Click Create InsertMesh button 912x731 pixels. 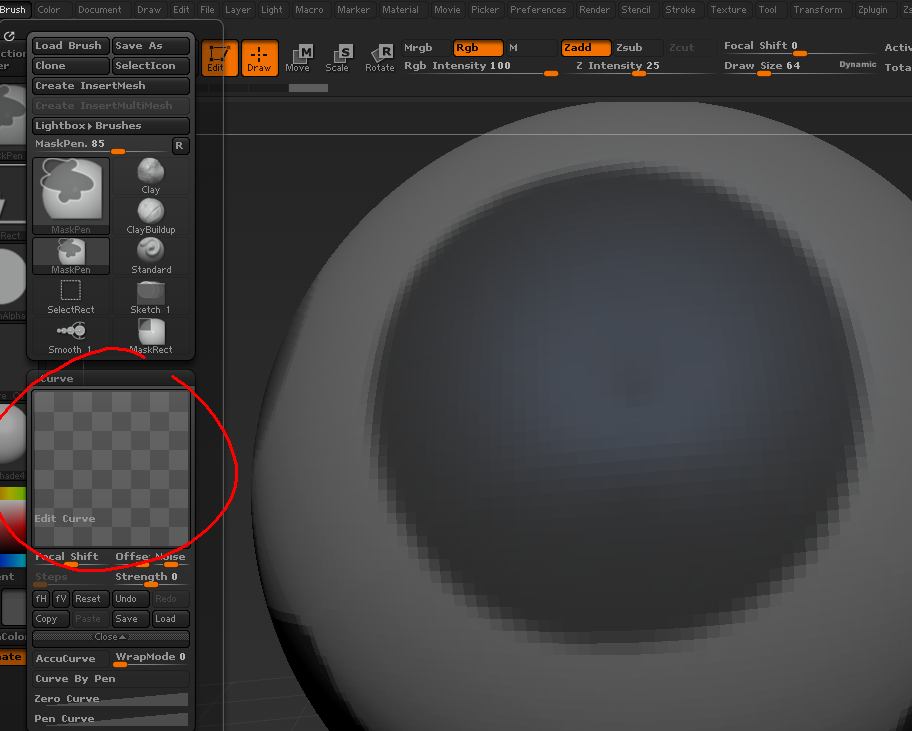[111, 85]
